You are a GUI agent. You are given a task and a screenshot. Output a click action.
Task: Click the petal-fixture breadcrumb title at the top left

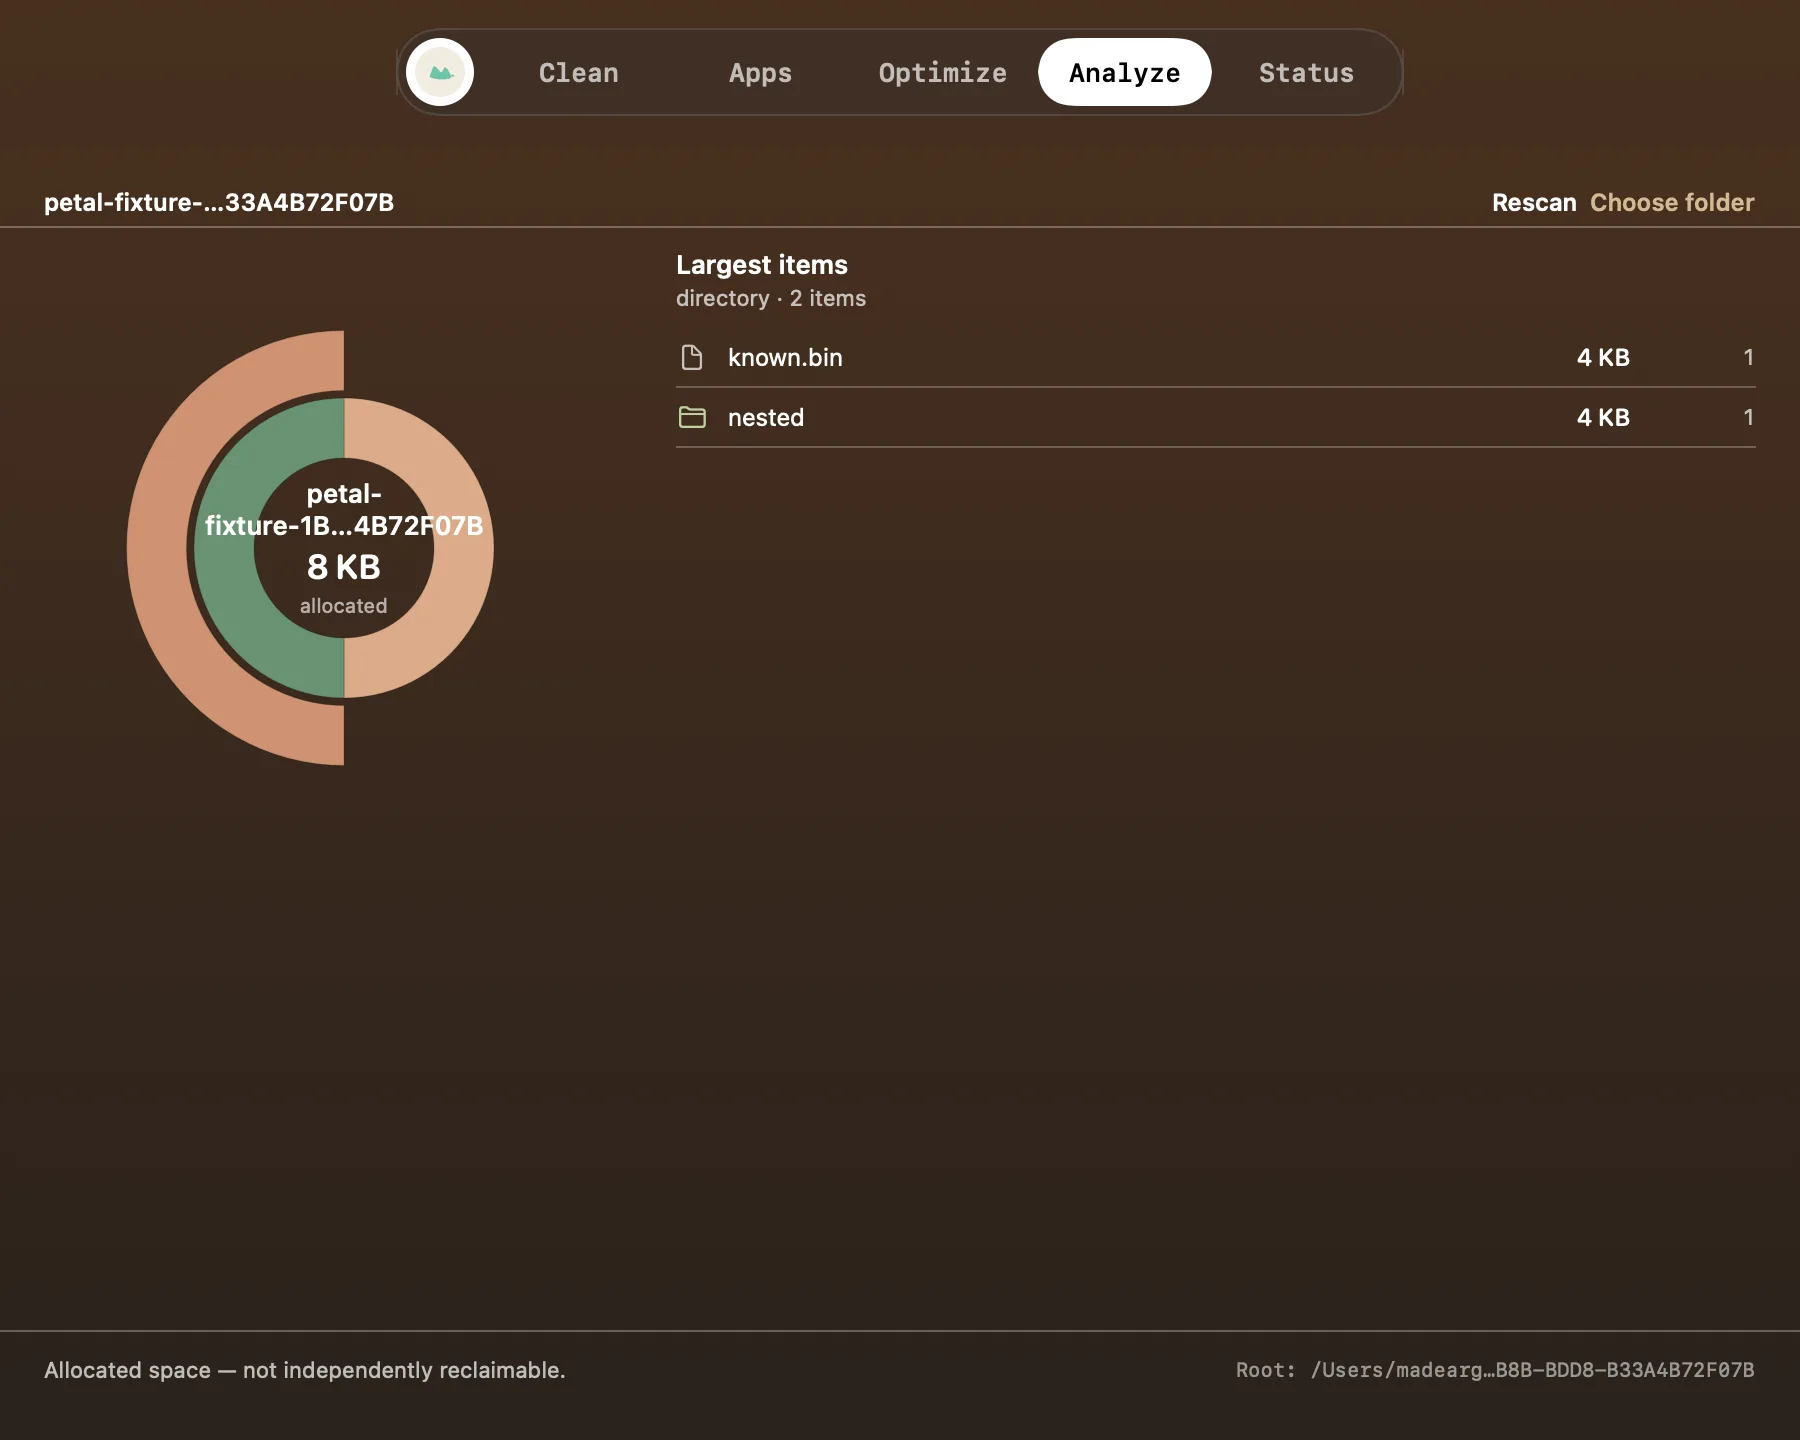[x=219, y=202]
